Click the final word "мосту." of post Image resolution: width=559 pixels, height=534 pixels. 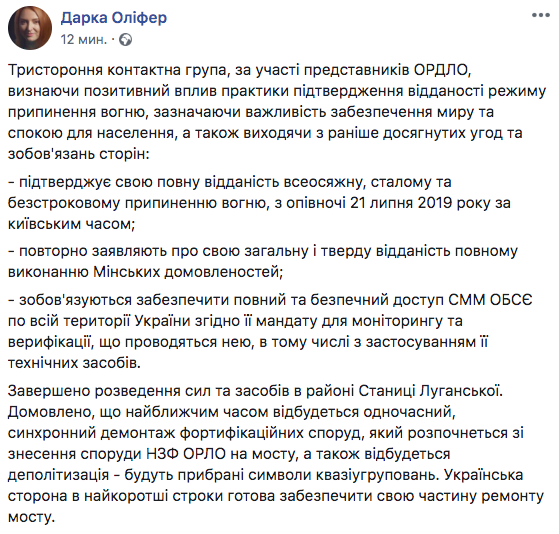[32, 517]
